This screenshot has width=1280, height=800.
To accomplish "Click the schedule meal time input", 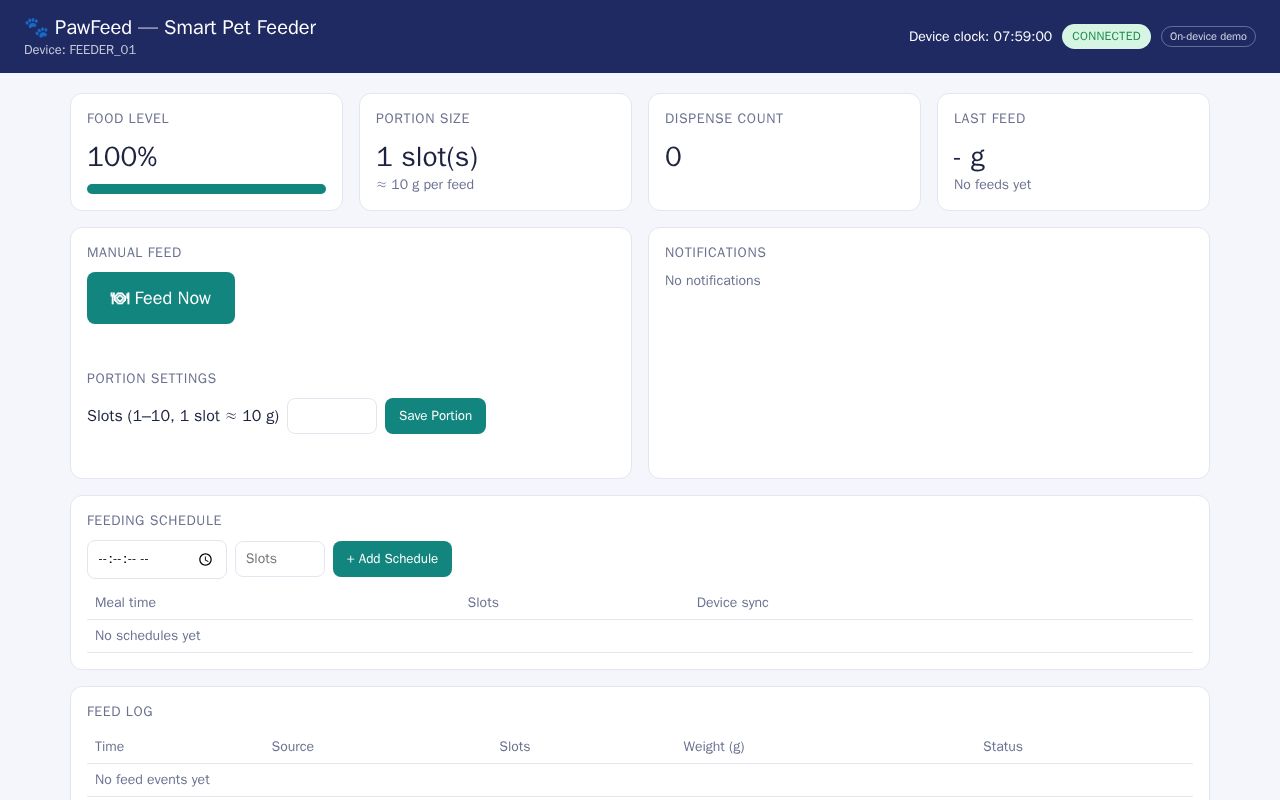I will pyautogui.click(x=157, y=559).
